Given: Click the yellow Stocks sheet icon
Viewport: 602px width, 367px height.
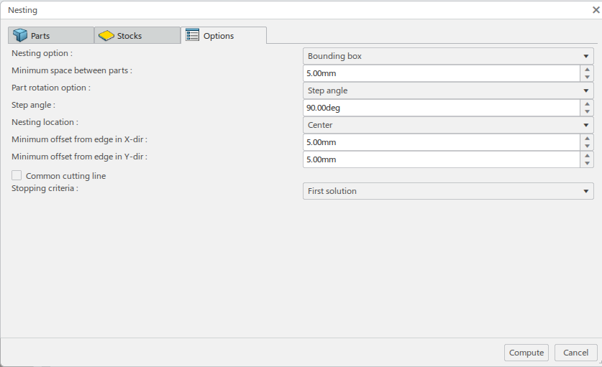Looking at the screenshot, I should [106, 36].
